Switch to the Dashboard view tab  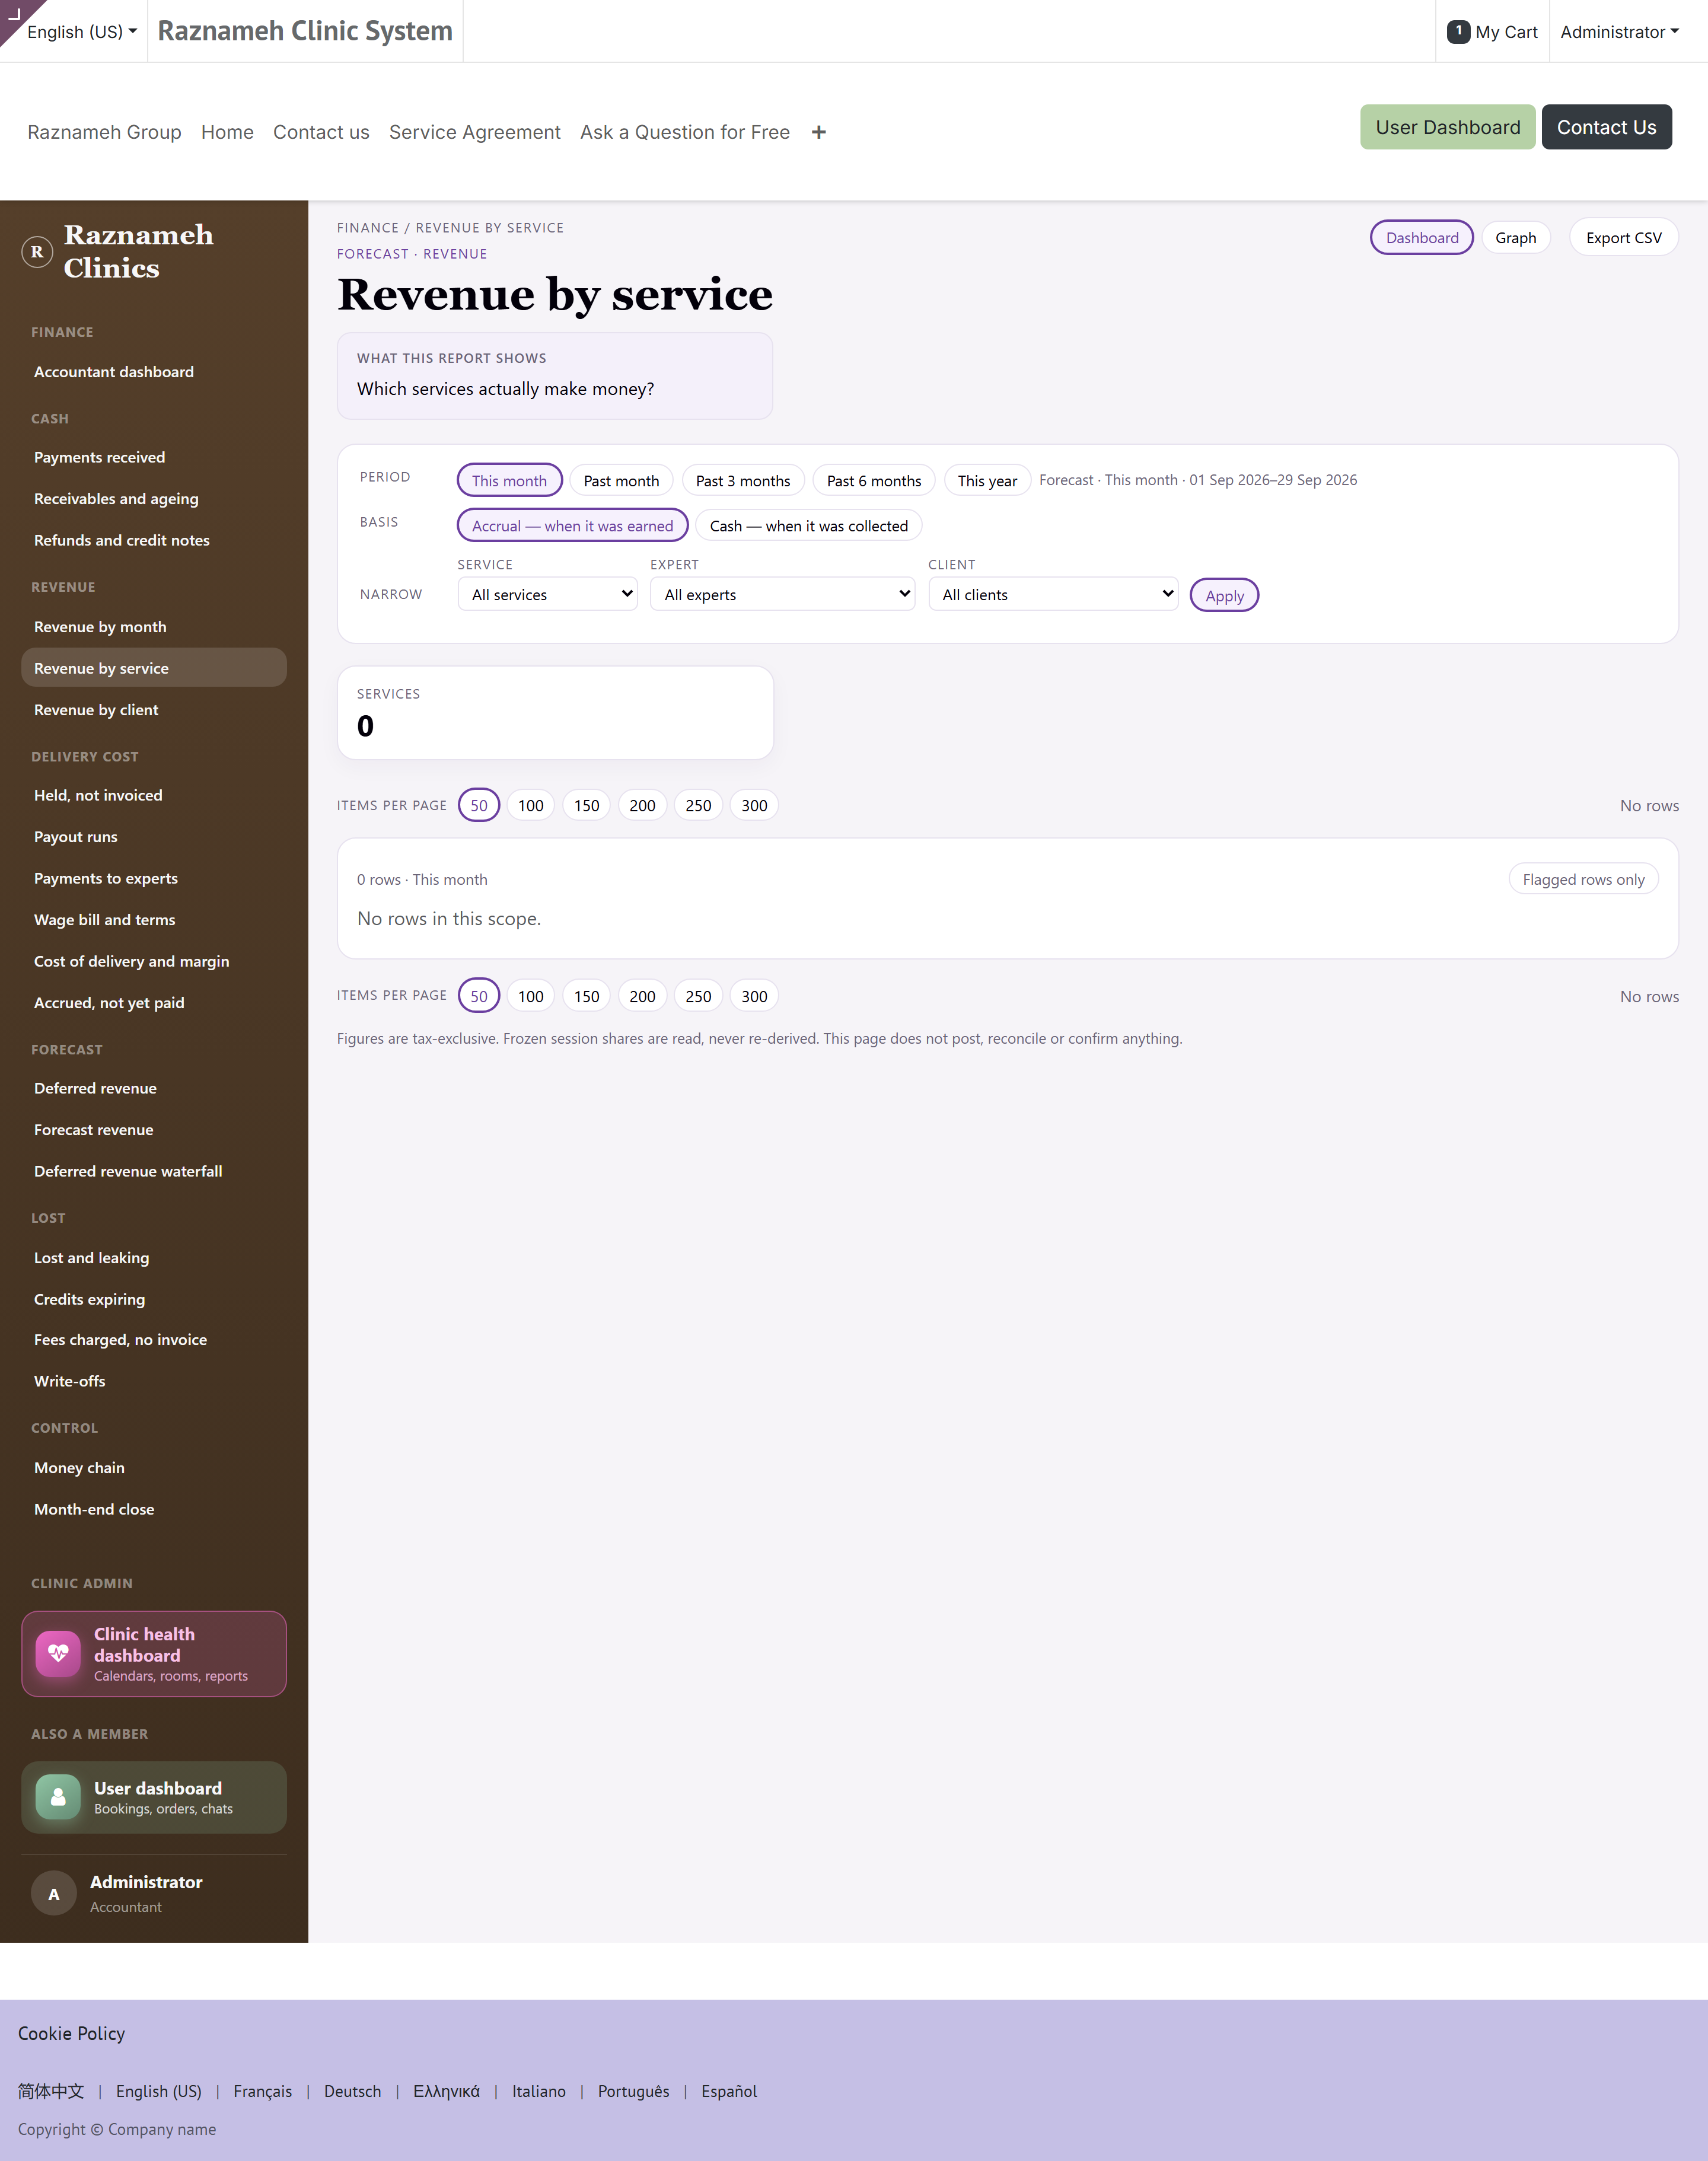(x=1421, y=237)
